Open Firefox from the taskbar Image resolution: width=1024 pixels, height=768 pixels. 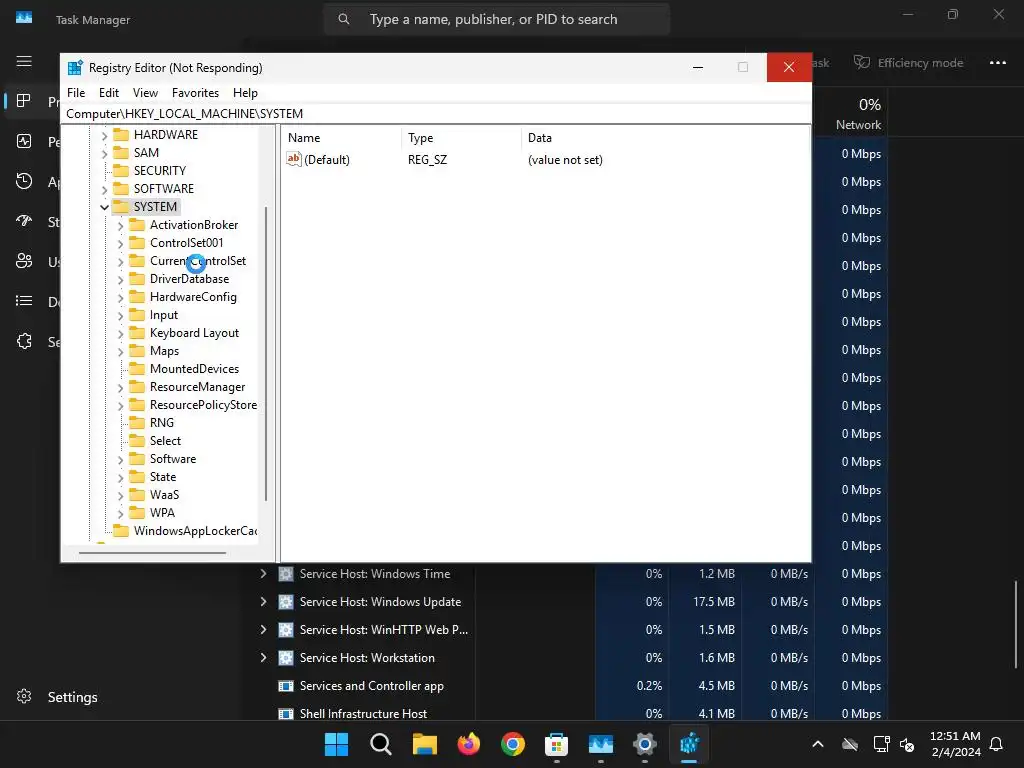(468, 744)
